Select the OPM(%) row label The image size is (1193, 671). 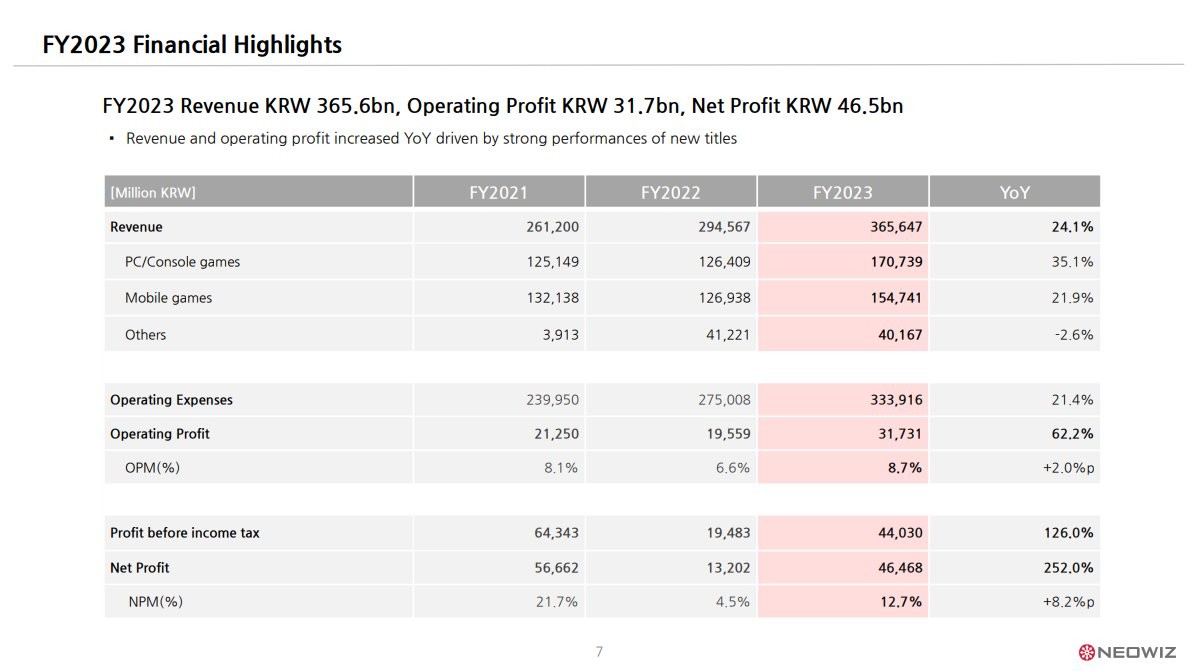coord(152,468)
